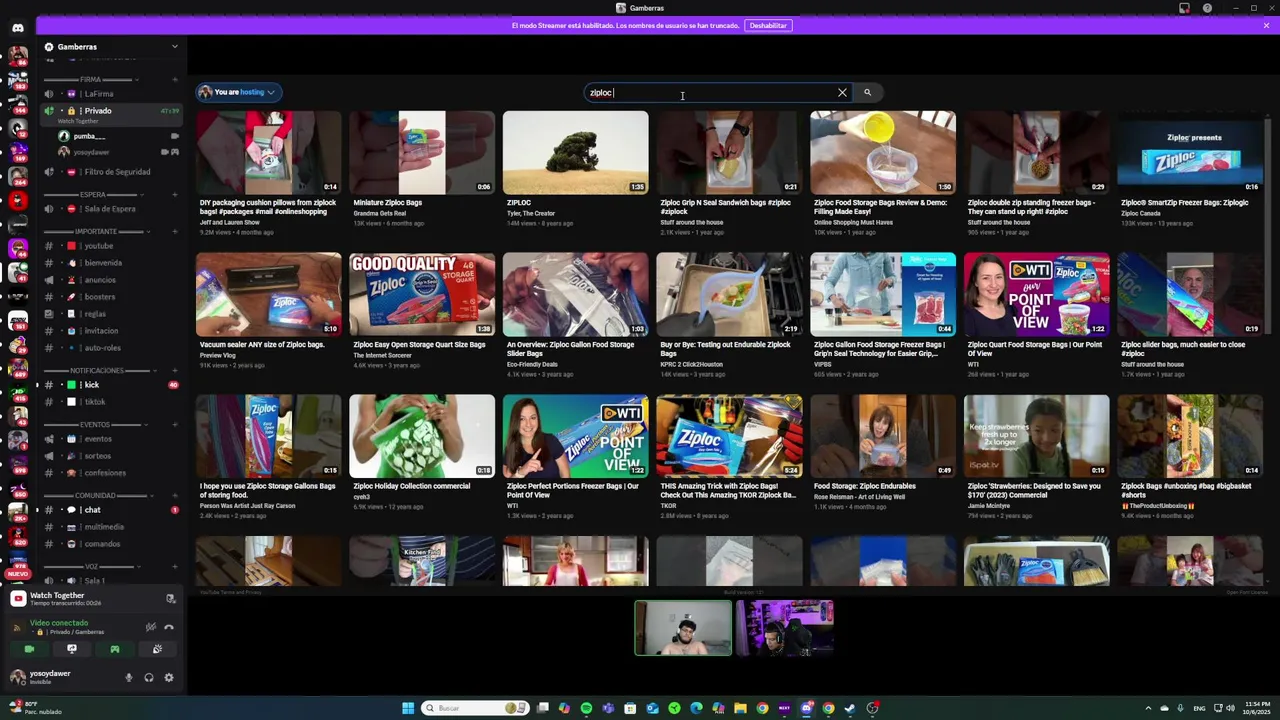This screenshot has height=720, width=1280.
Task: Open Ziploc Easy Open Storage Quart video
Action: coord(422,294)
